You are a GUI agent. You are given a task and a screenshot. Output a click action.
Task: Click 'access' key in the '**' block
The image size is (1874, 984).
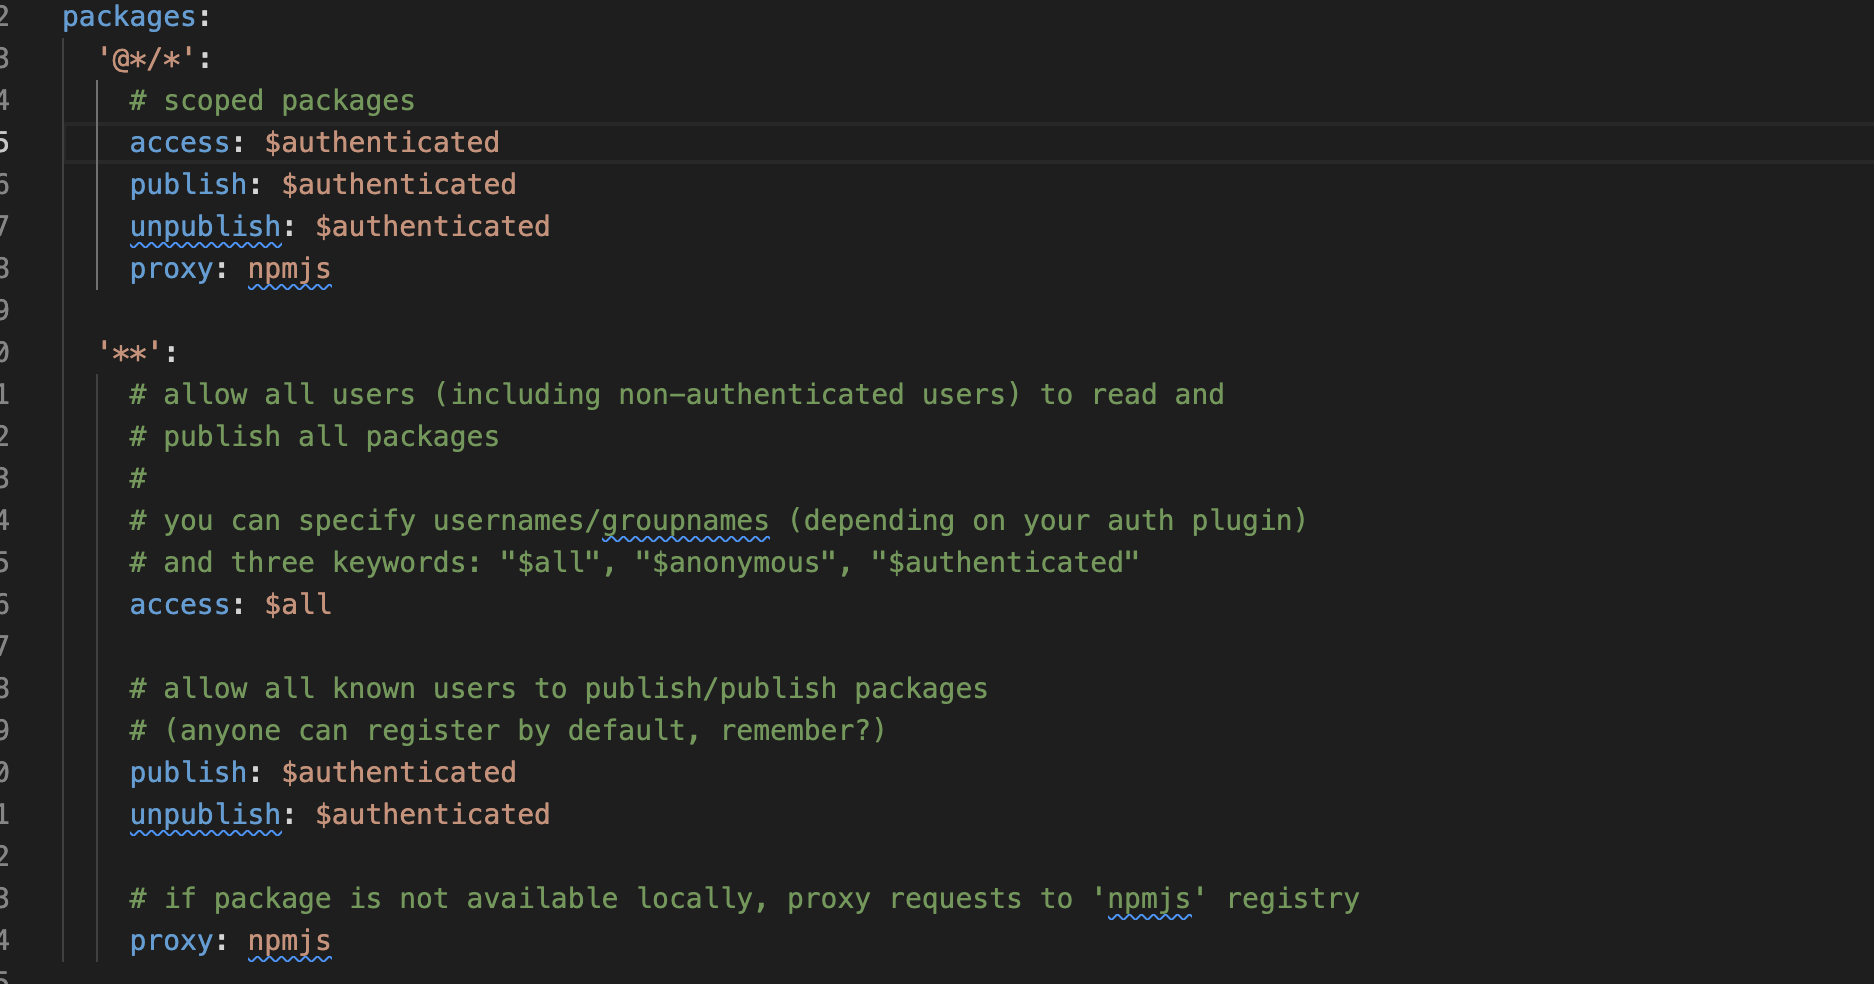(180, 605)
